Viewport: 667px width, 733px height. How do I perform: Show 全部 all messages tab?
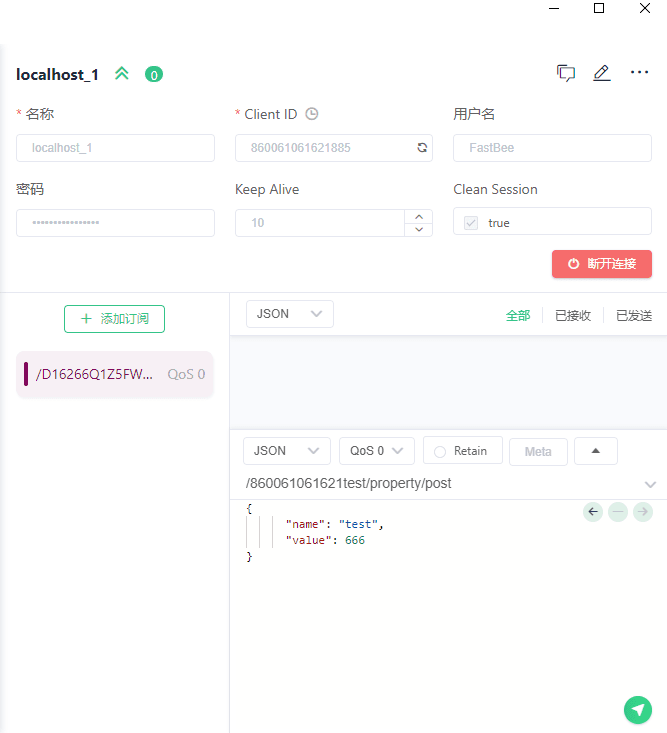pyautogui.click(x=518, y=316)
